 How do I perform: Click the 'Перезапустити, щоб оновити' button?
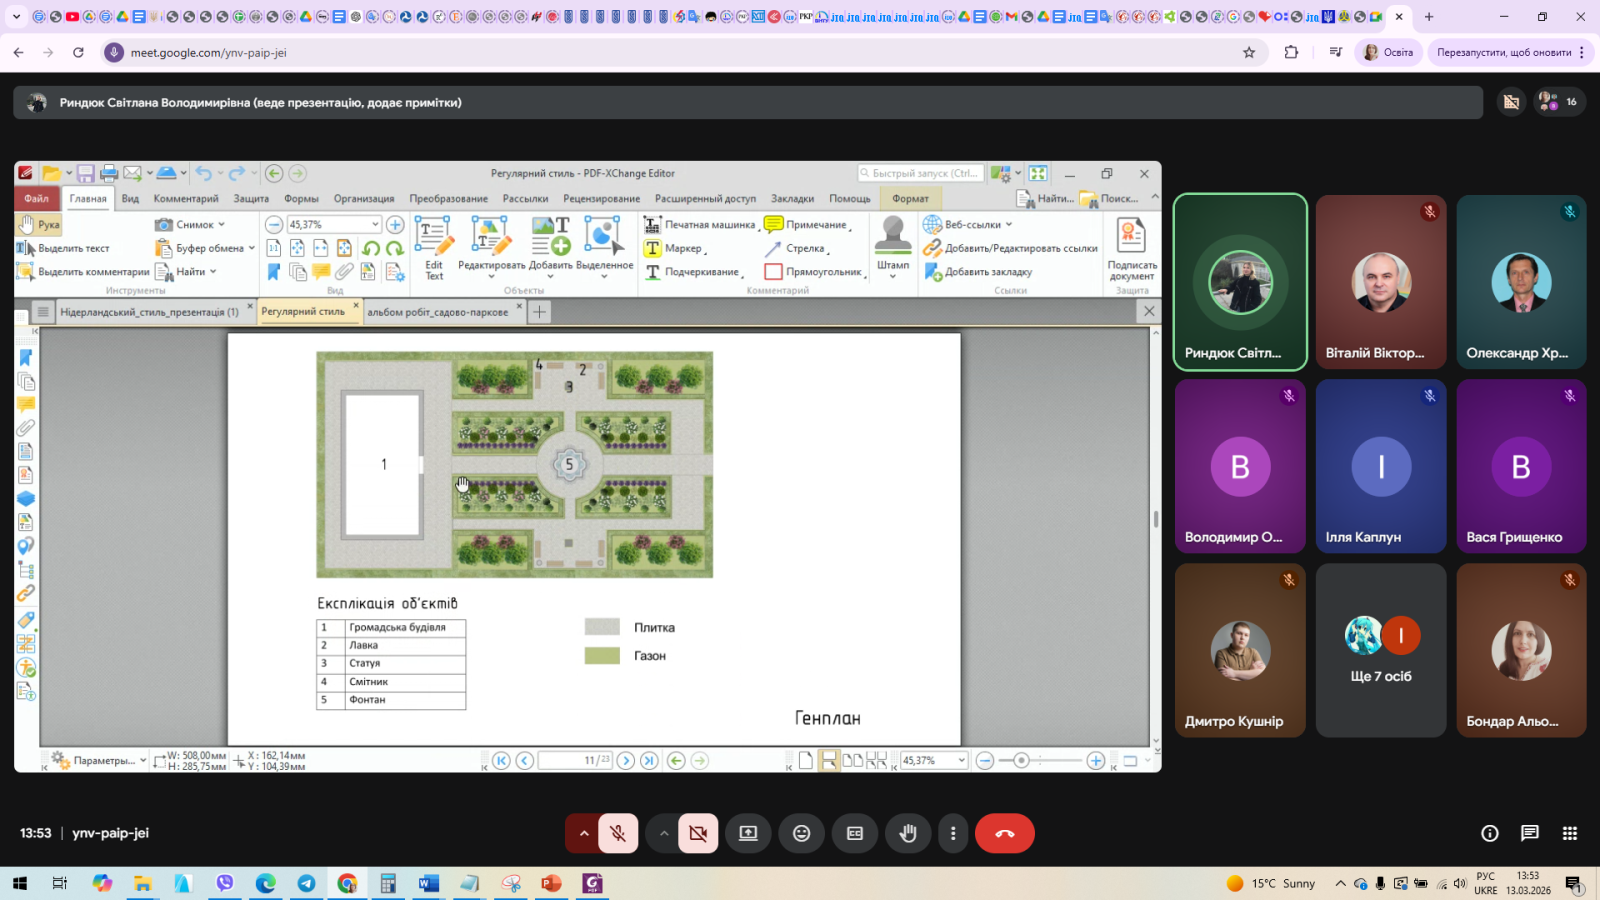(x=1503, y=52)
